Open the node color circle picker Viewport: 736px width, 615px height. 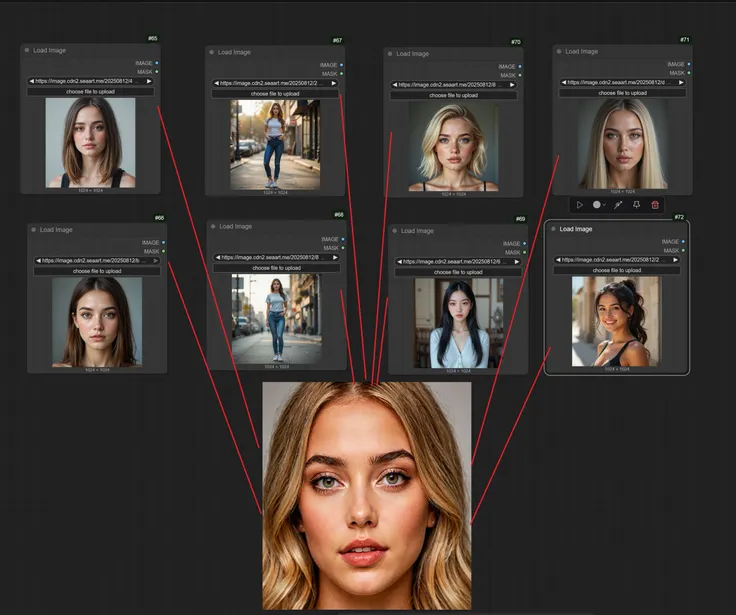[x=597, y=204]
